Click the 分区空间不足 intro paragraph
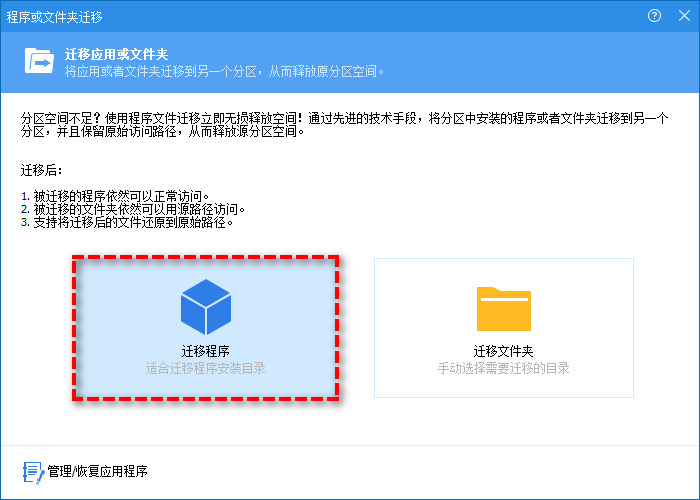Viewport: 700px width, 500px height. (345, 125)
